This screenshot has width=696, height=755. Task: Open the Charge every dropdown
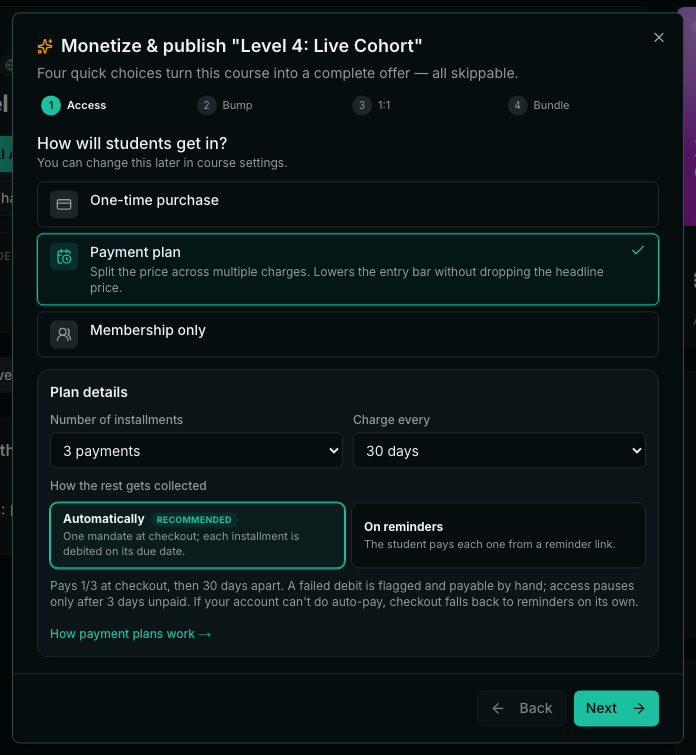click(499, 451)
